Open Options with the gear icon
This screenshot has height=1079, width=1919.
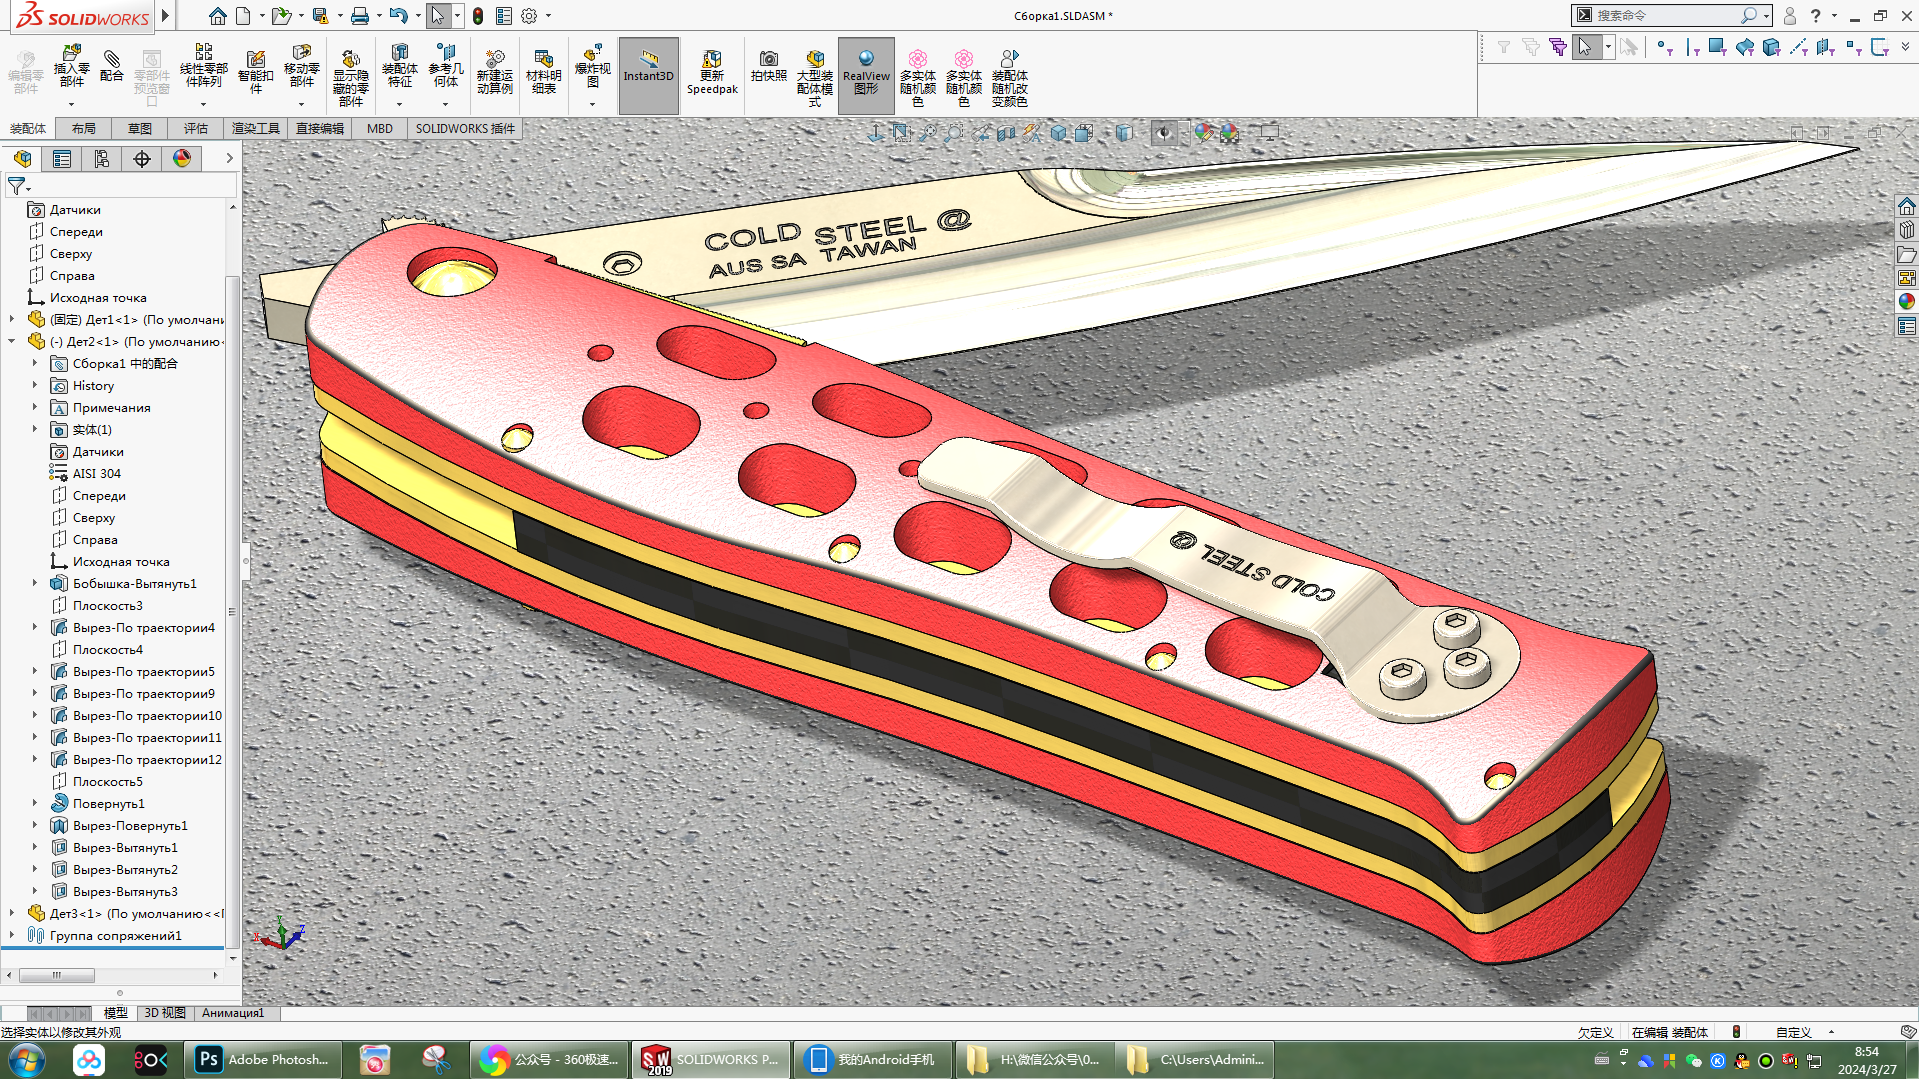[x=529, y=16]
